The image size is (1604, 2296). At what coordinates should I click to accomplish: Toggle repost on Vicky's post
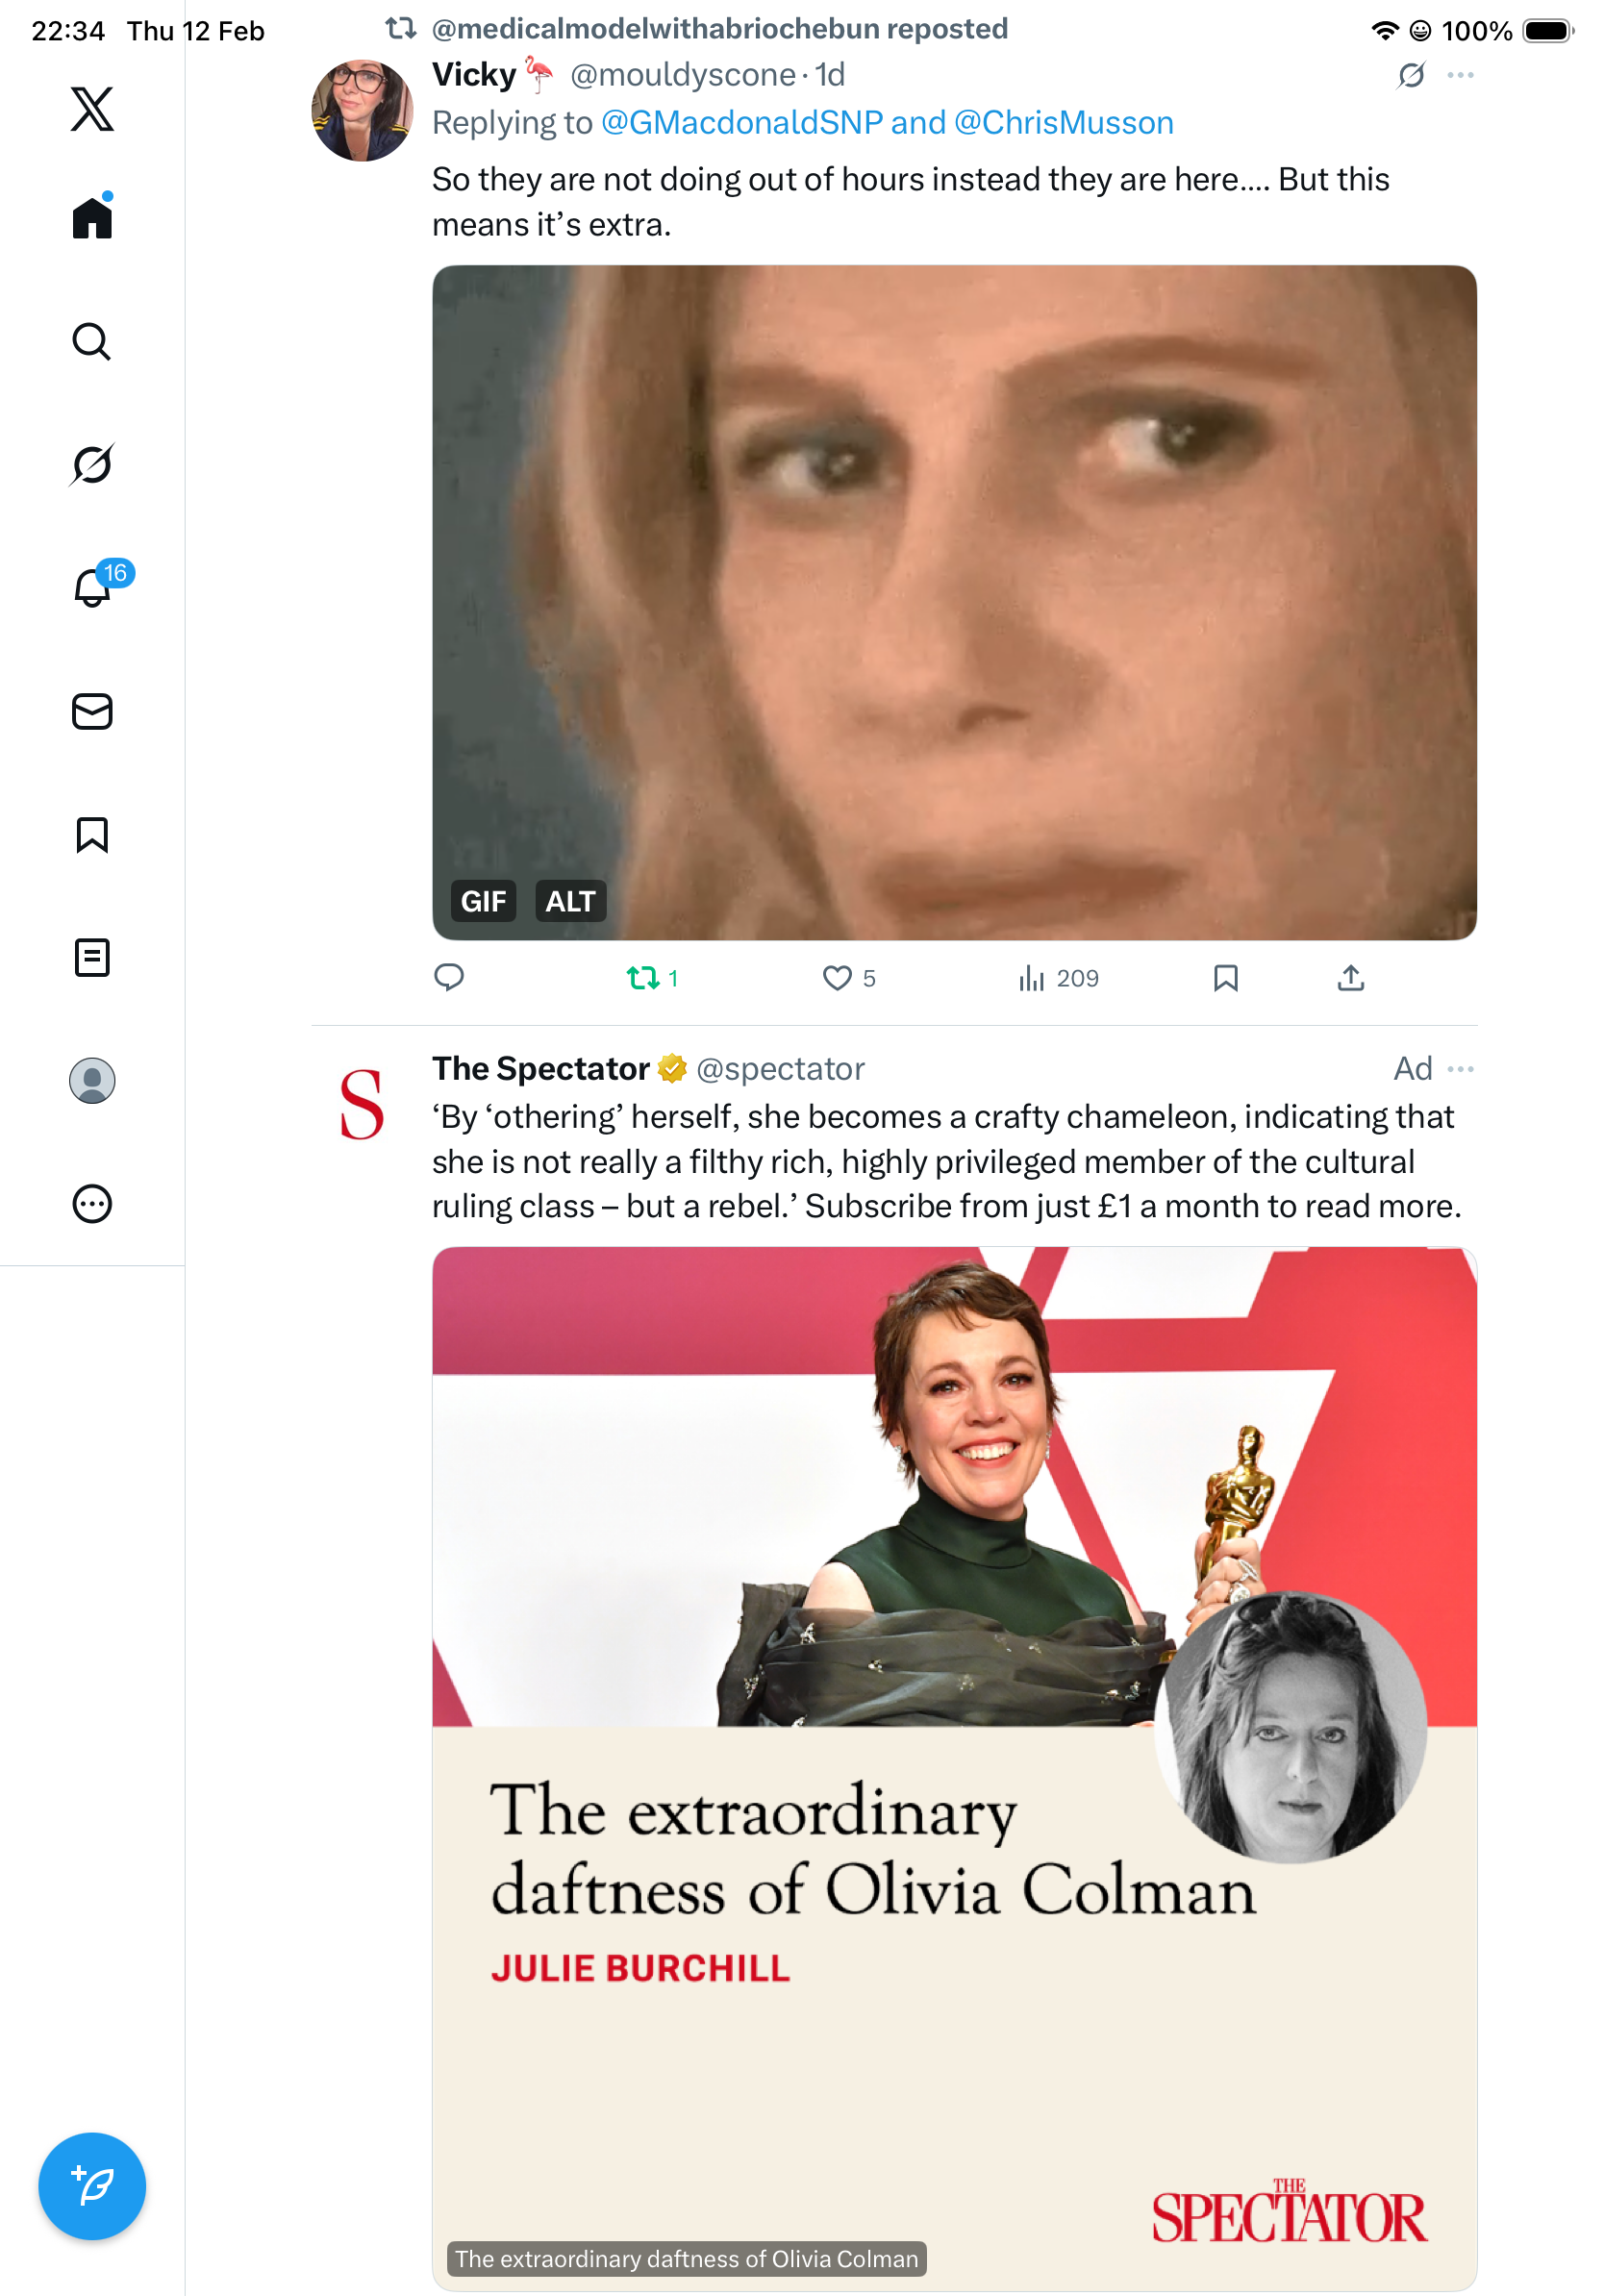[652, 977]
